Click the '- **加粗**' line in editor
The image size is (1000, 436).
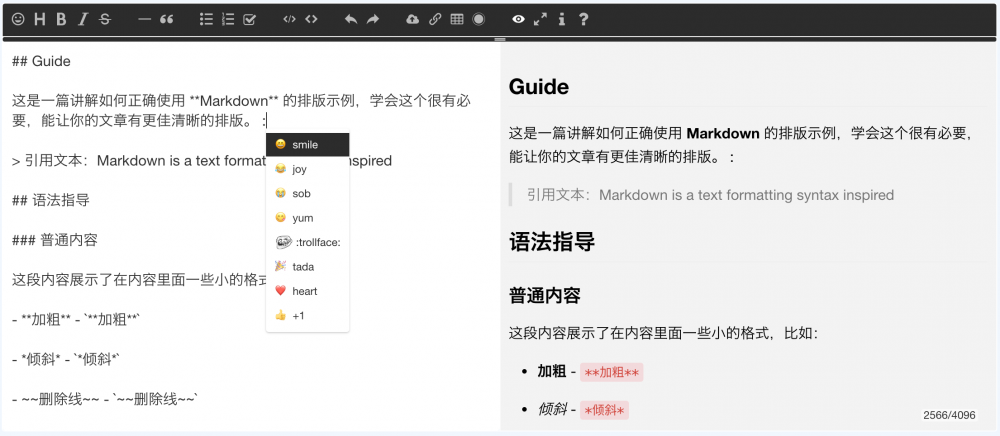click(76, 320)
